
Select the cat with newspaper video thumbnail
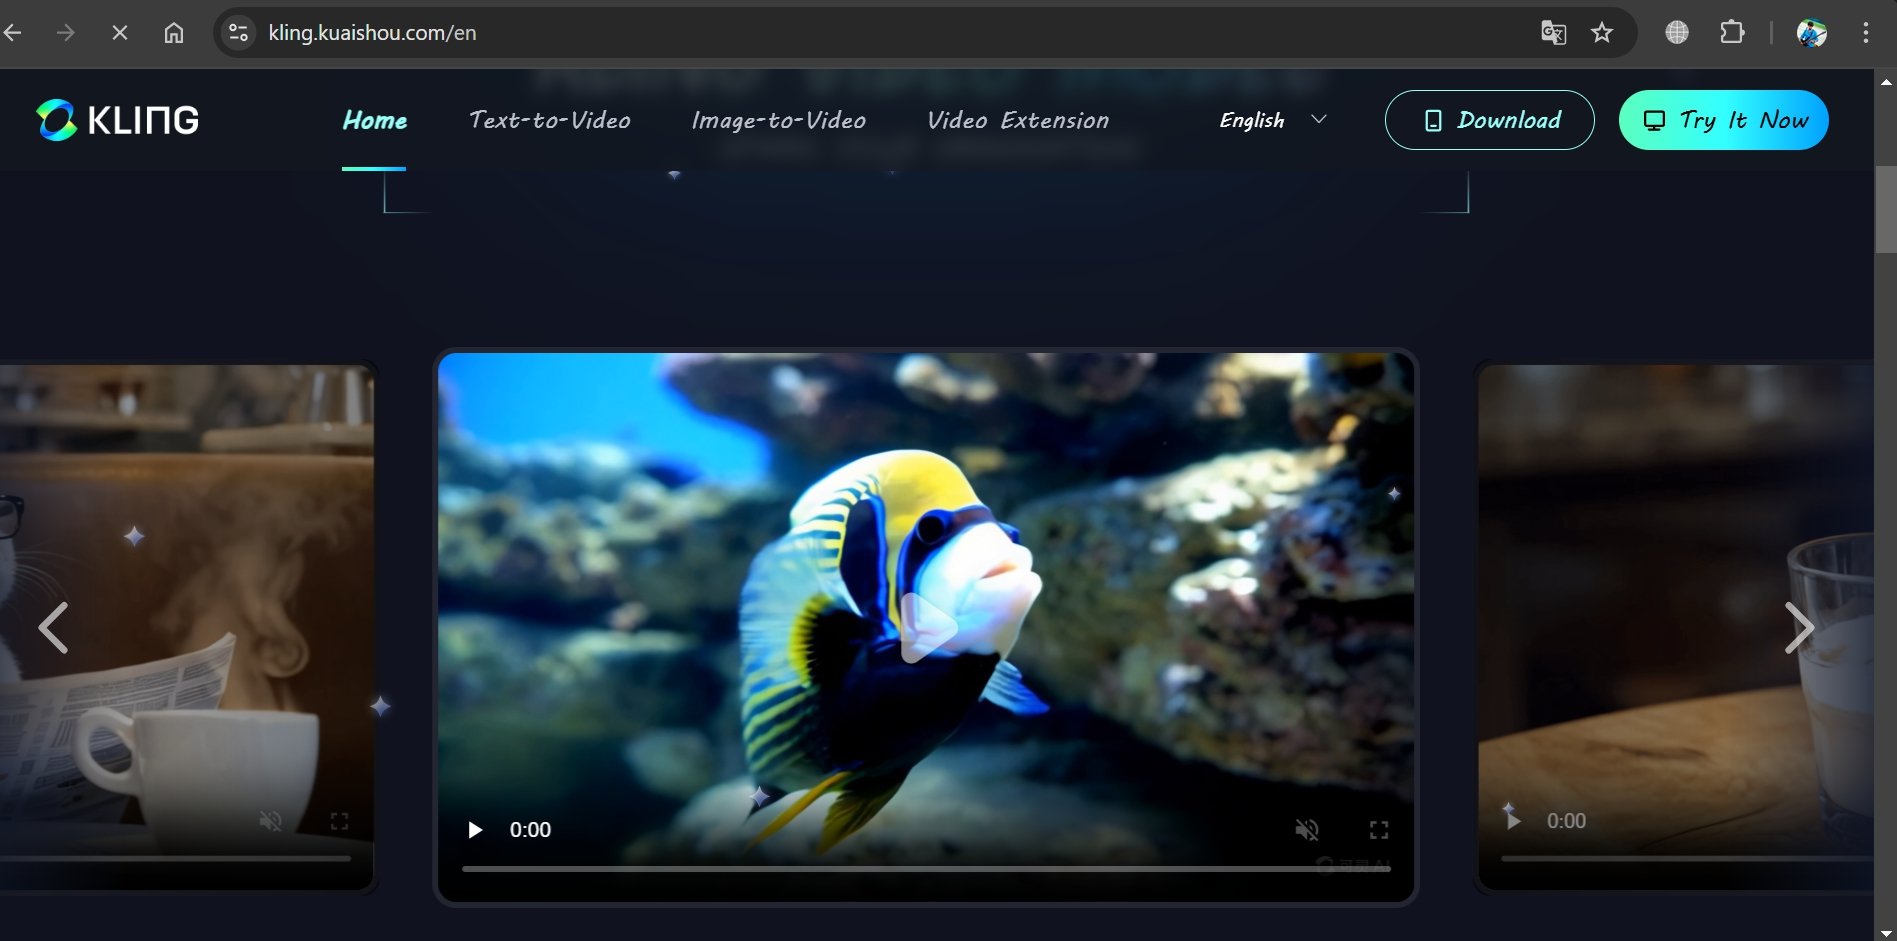tap(186, 627)
